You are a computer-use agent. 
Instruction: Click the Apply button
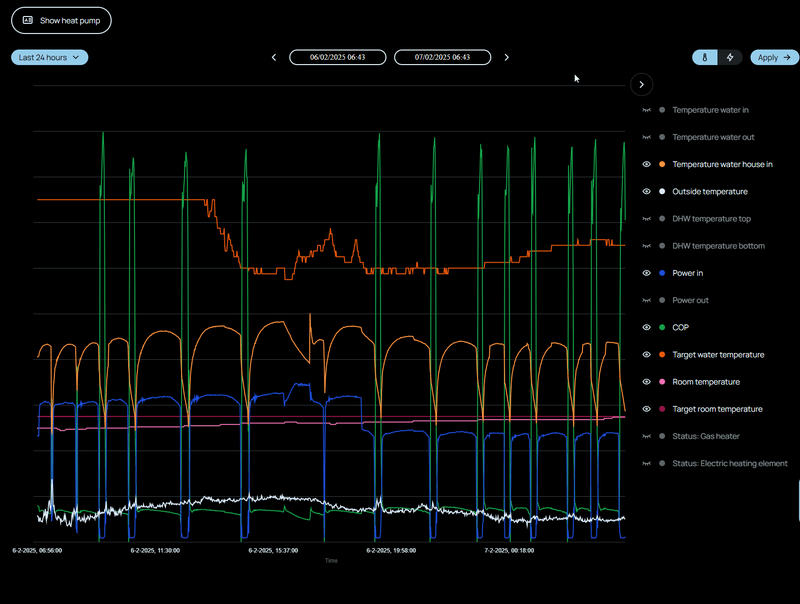click(774, 57)
